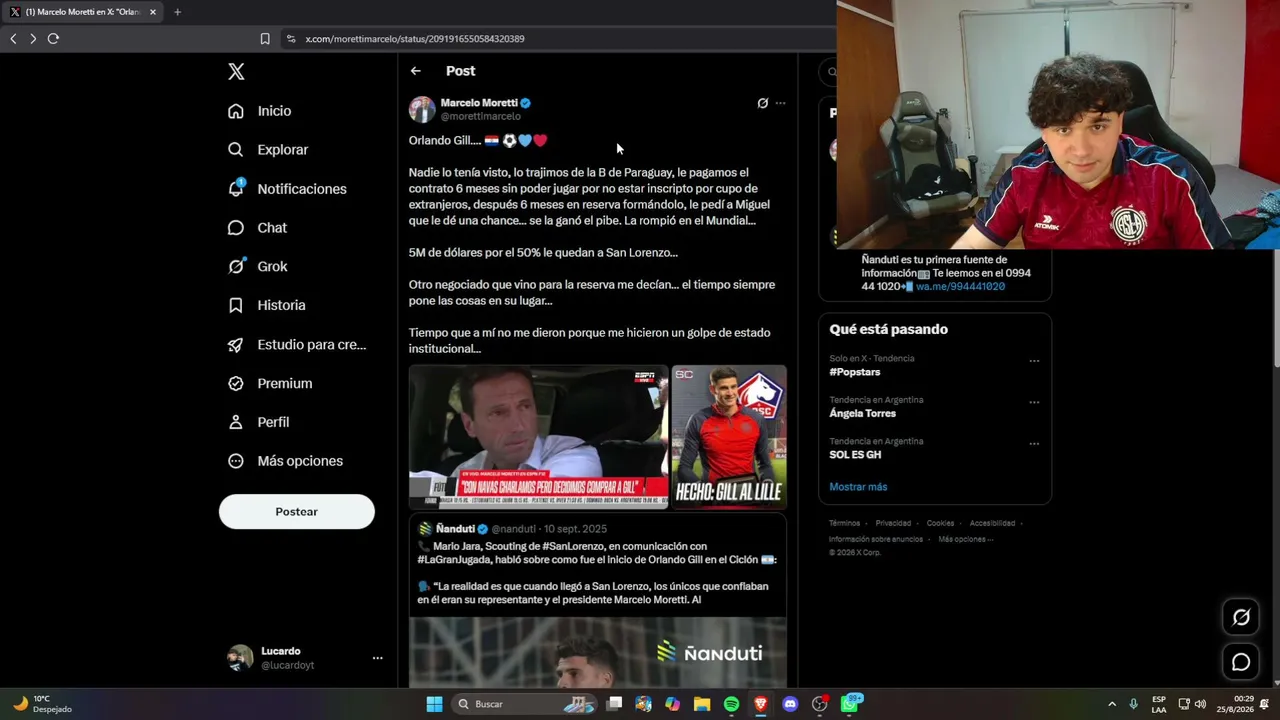Open the floating chat messages button
This screenshot has width=1280, height=720.
1241,662
